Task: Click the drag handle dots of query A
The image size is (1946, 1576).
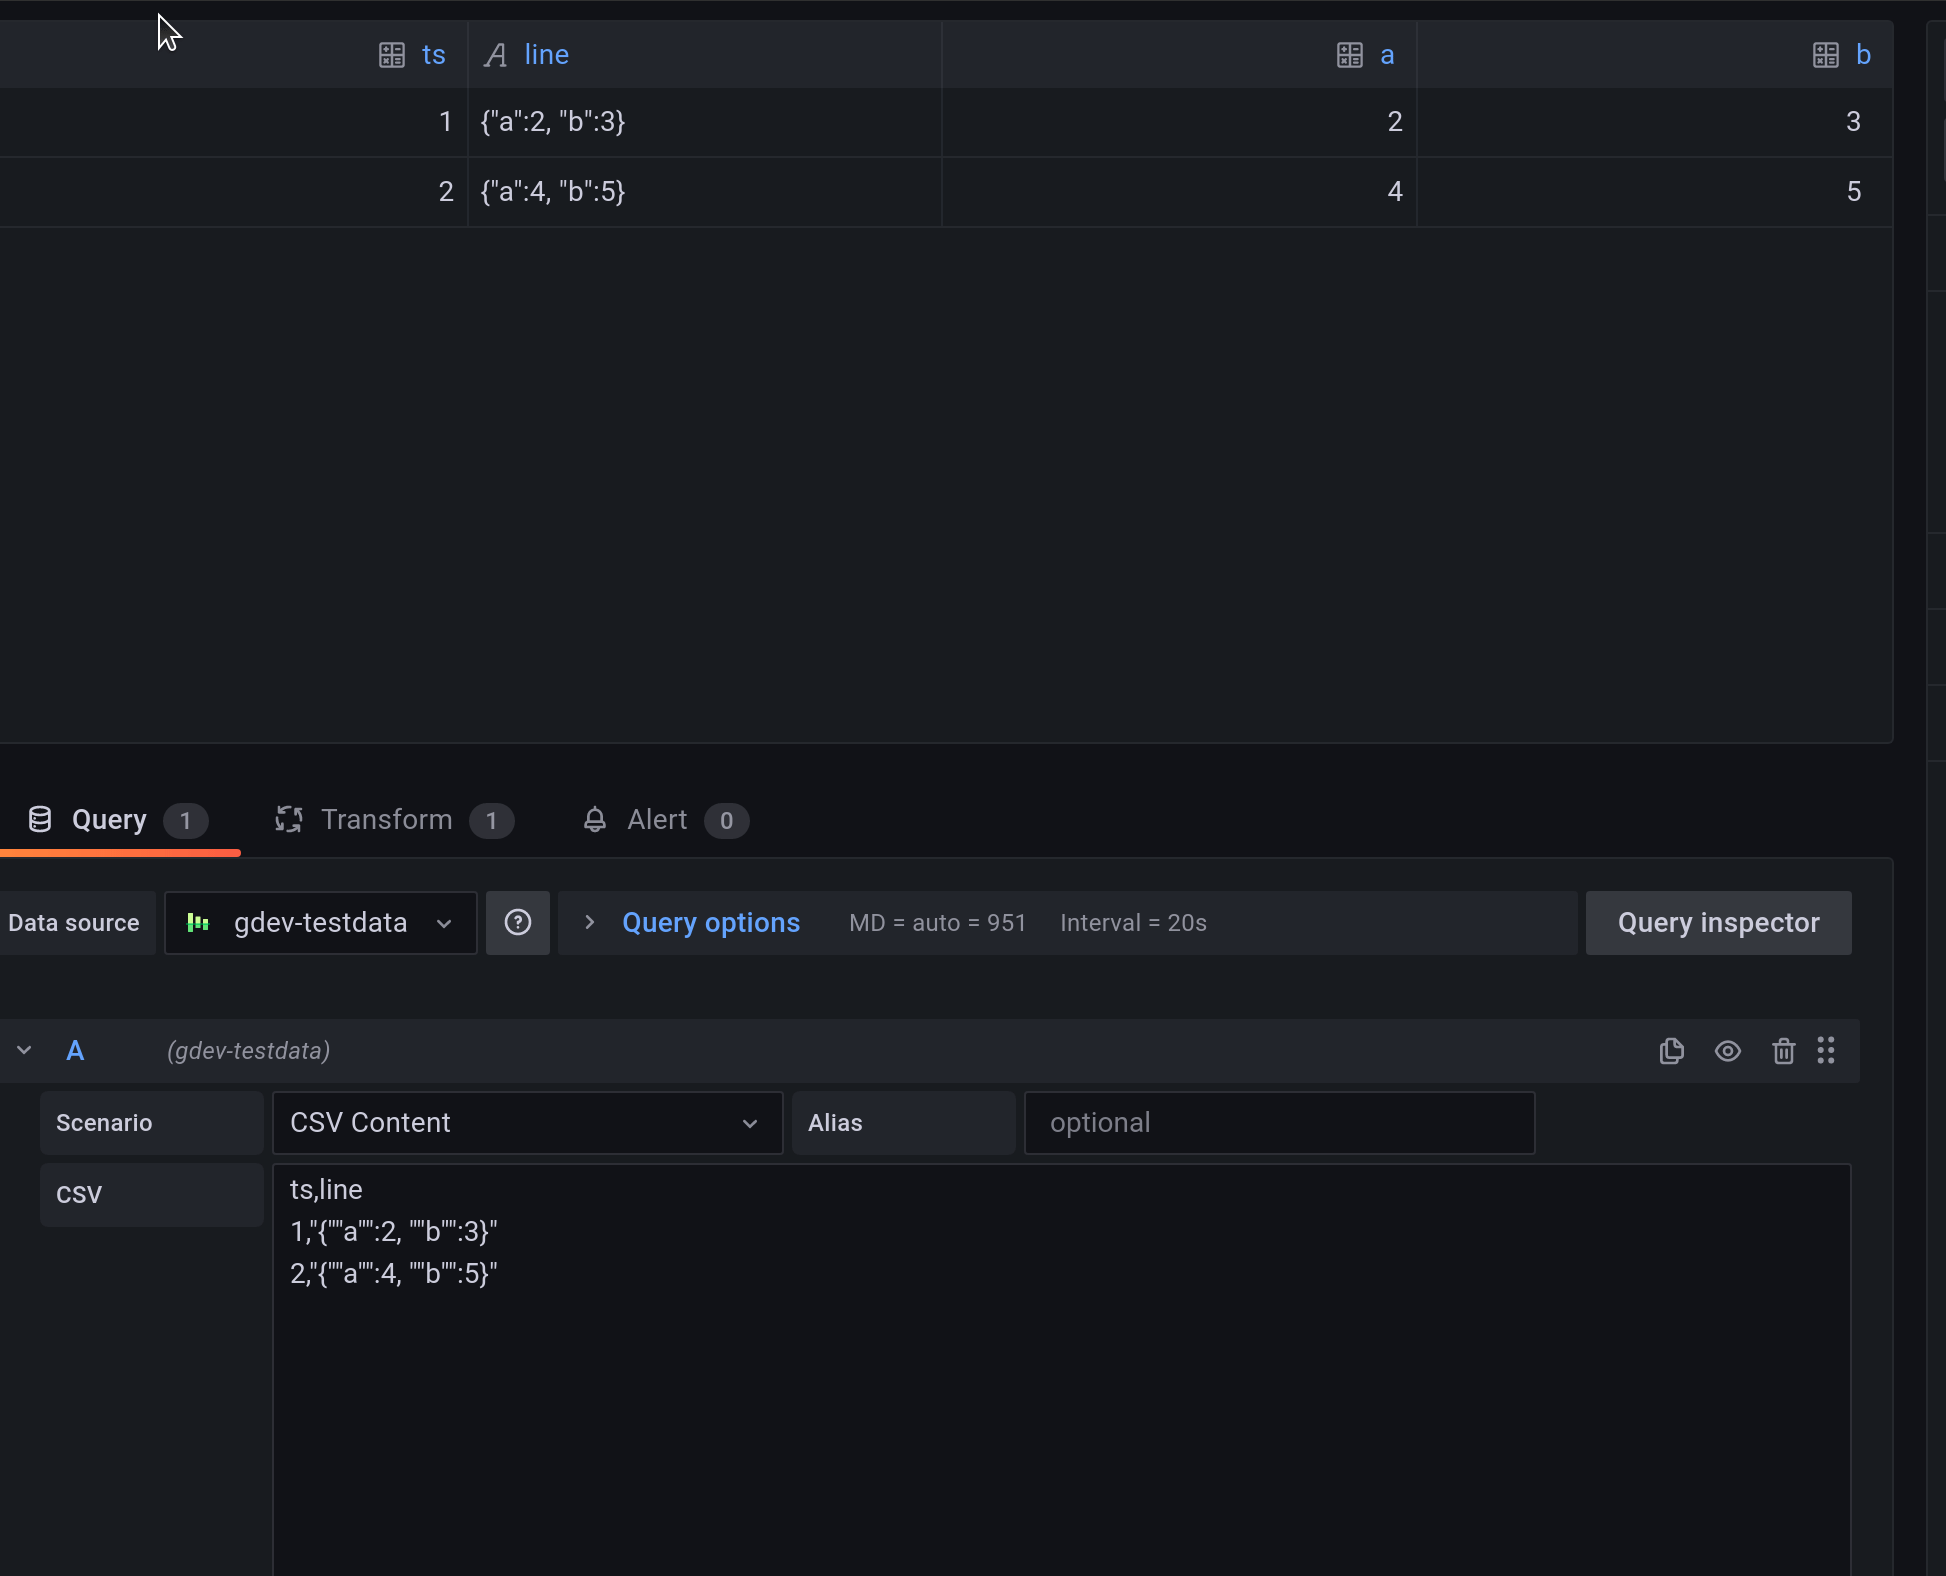Action: [1826, 1050]
